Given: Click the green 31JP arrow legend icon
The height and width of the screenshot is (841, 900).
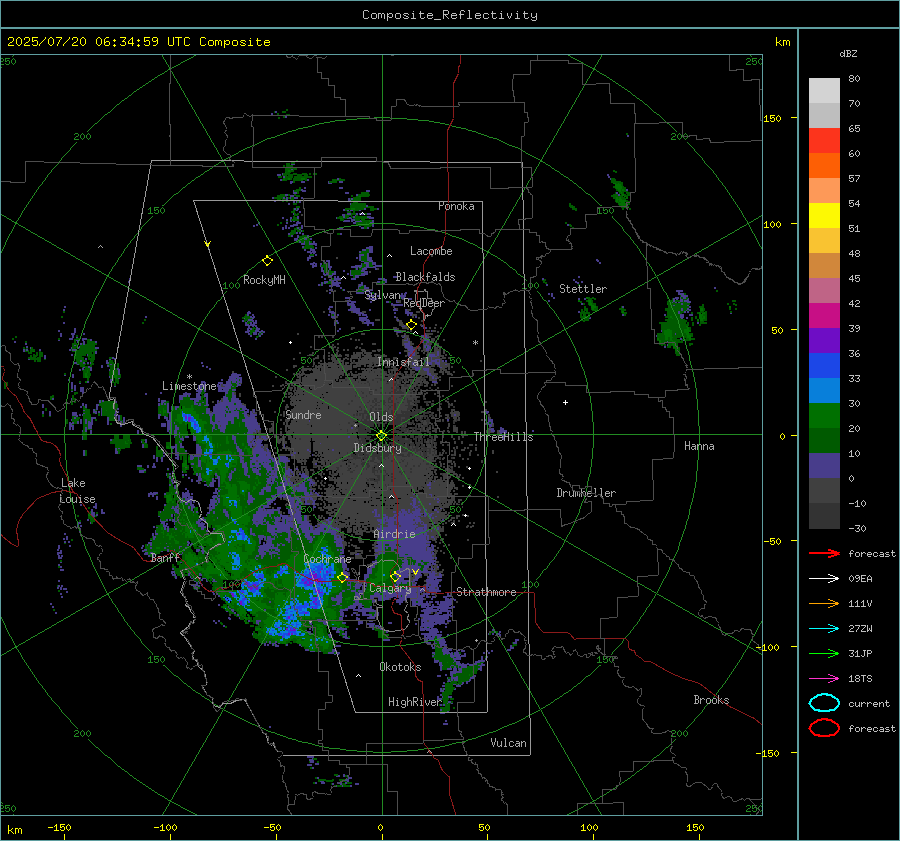Looking at the screenshot, I should (824, 653).
